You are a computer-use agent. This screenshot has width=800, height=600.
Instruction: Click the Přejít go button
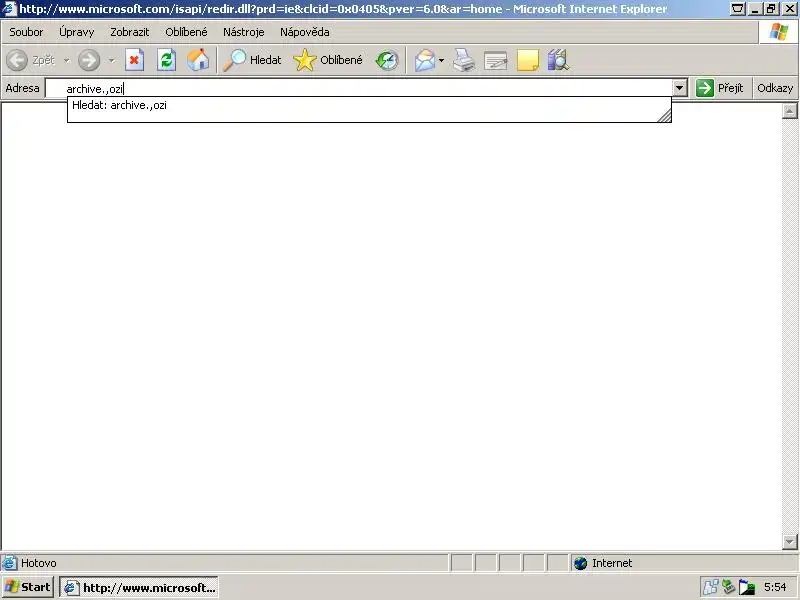coord(720,88)
